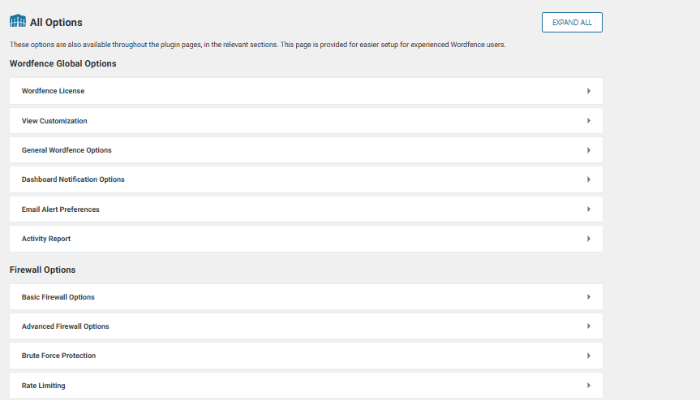Expand the Advanced Firewall Options chevron

[588, 326]
